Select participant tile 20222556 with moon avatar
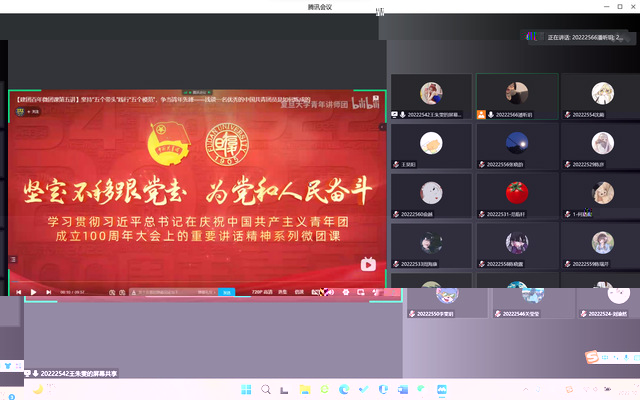640x400 pixels. [517, 146]
